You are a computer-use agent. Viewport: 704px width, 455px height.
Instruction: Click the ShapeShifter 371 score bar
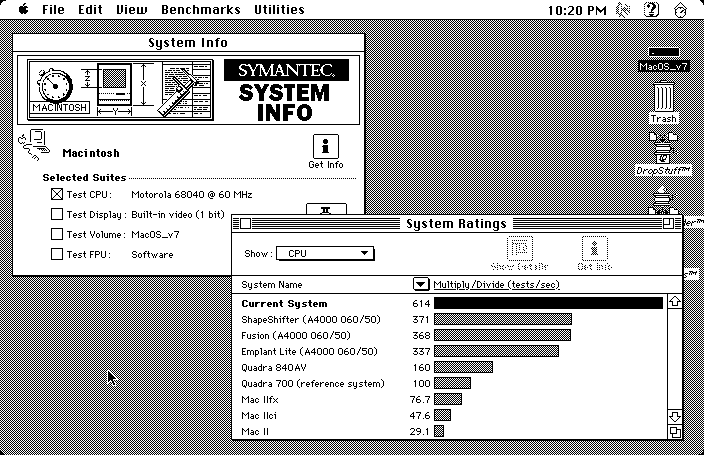(x=503, y=319)
